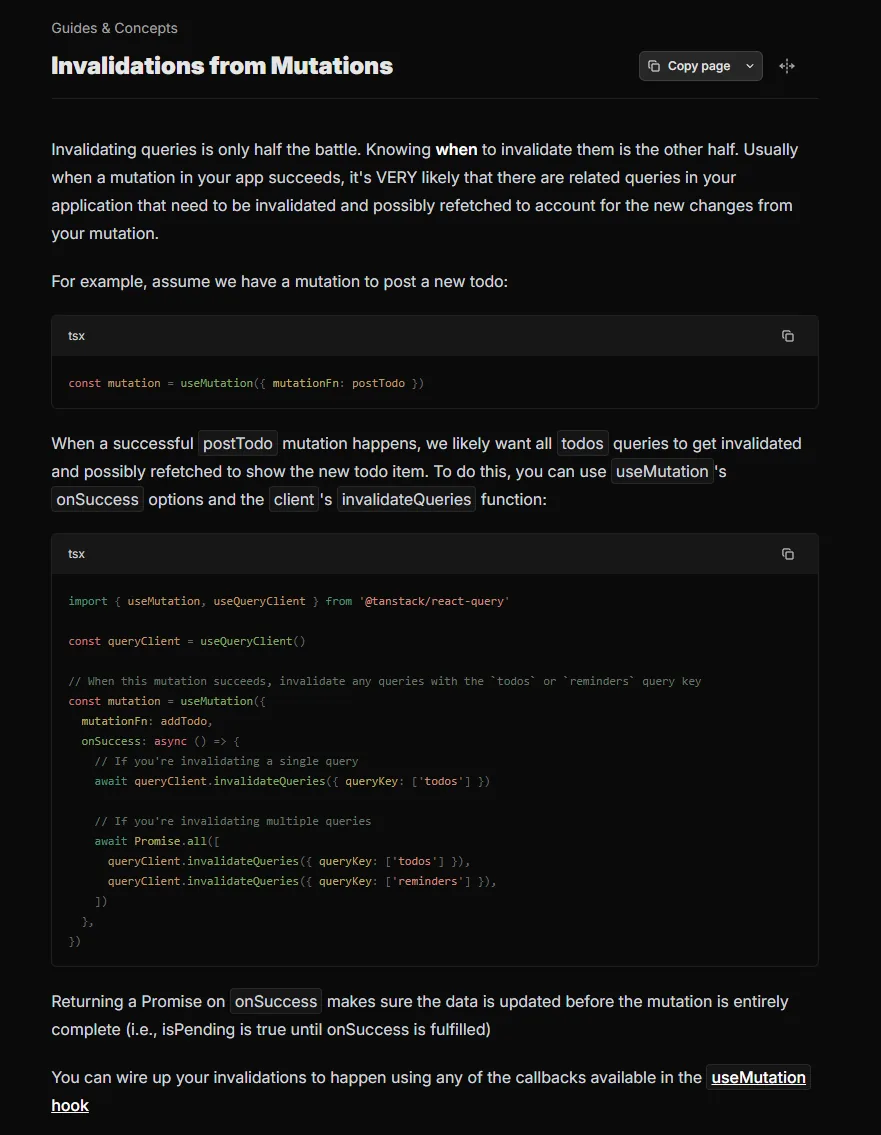Viewport: 881px width, 1135px height.
Task: Click the copy icon on the second code block
Action: coord(788,553)
